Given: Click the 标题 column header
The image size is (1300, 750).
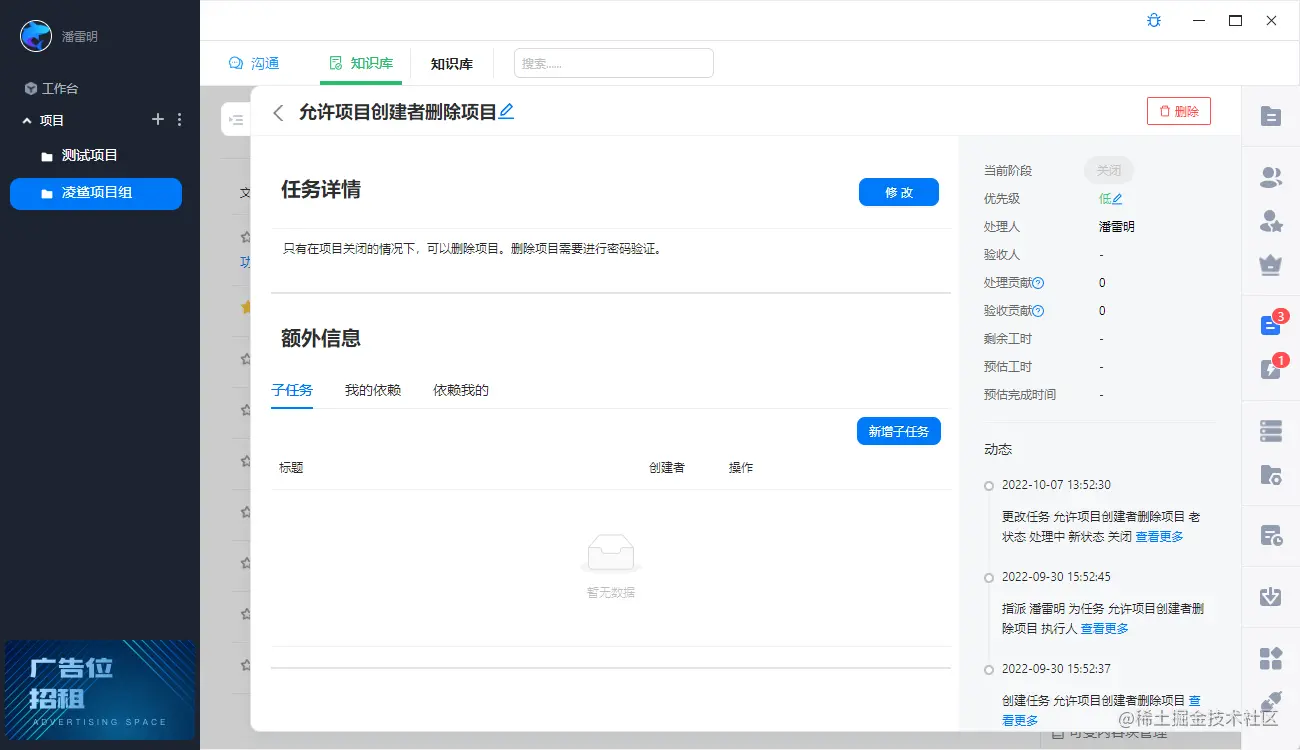Looking at the screenshot, I should coord(291,467).
